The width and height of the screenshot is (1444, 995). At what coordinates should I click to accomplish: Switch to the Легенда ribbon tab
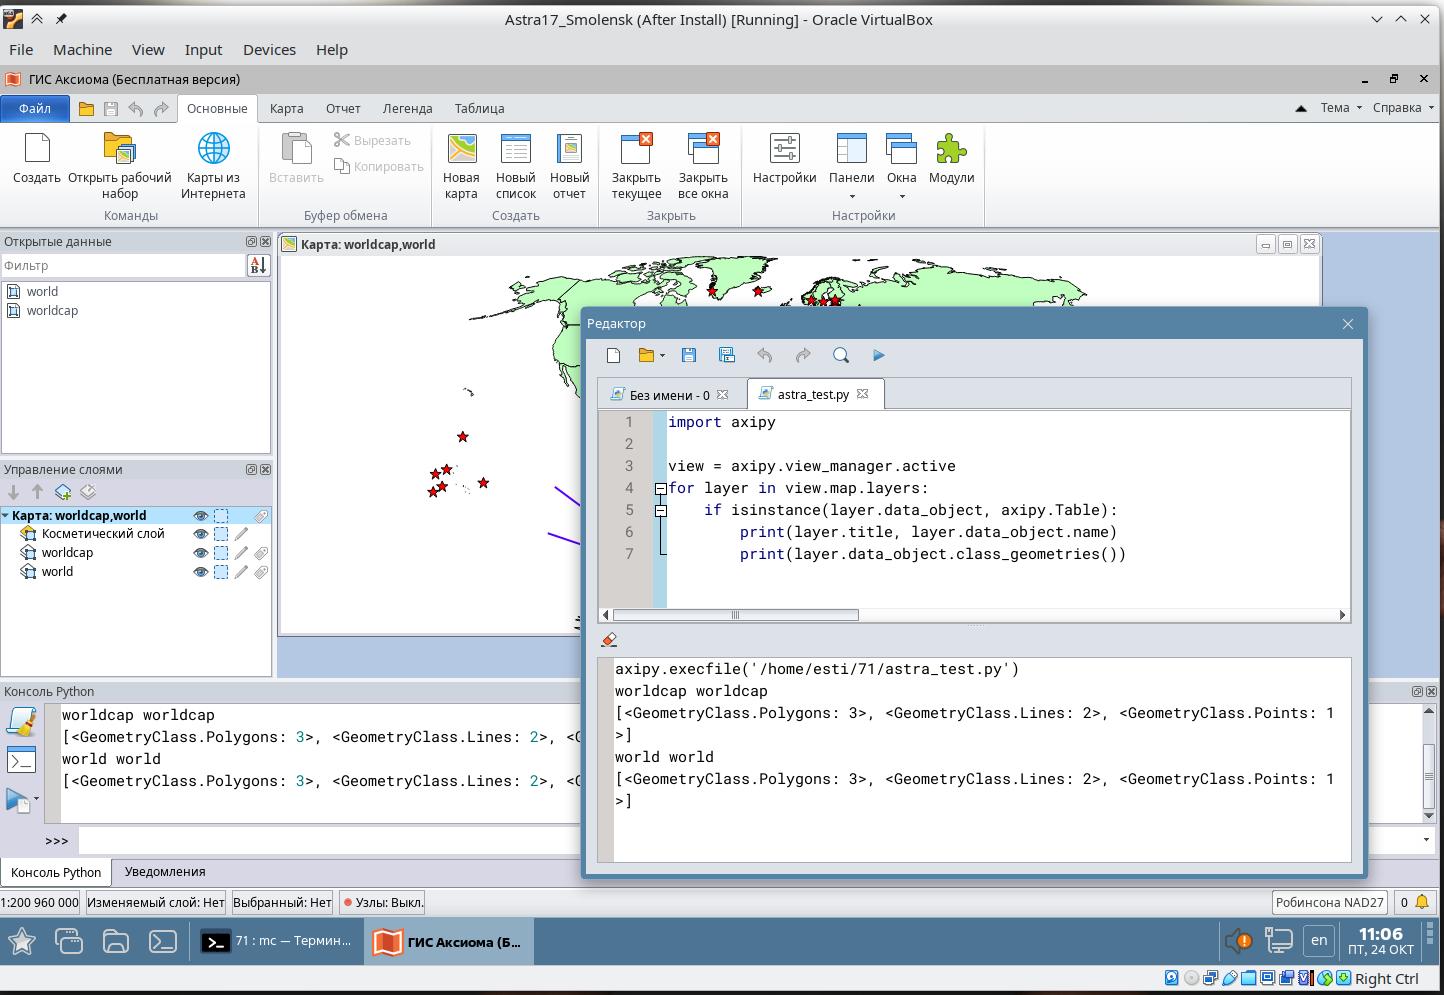pyautogui.click(x=407, y=108)
